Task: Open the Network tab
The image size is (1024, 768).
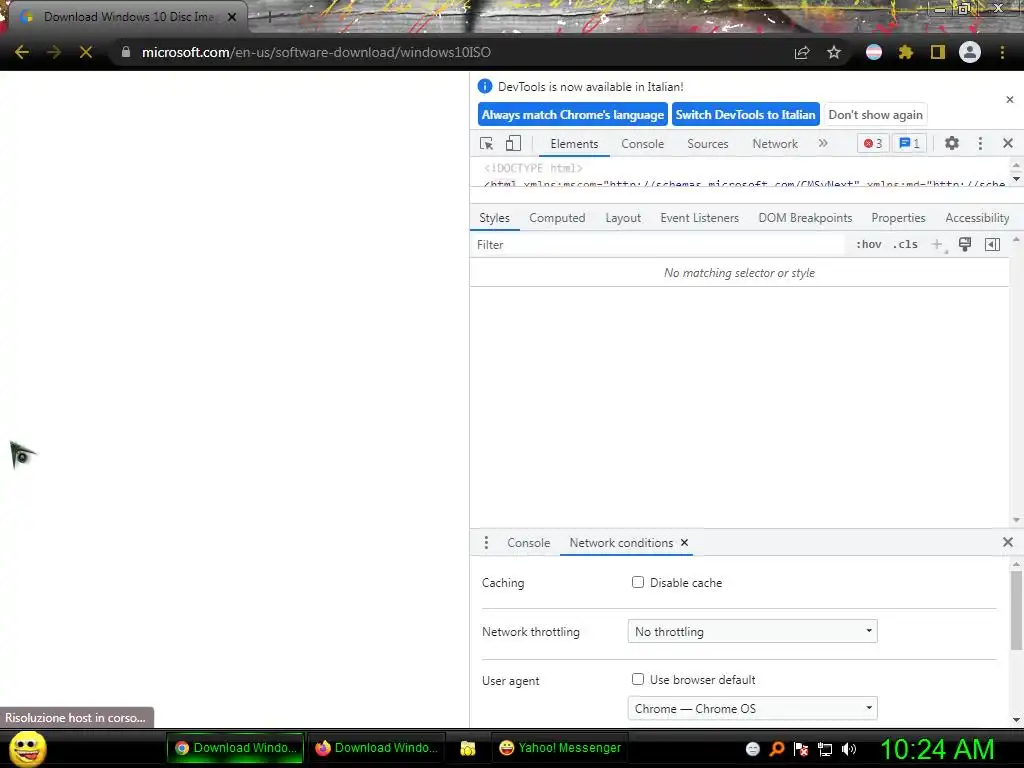Action: click(x=775, y=144)
